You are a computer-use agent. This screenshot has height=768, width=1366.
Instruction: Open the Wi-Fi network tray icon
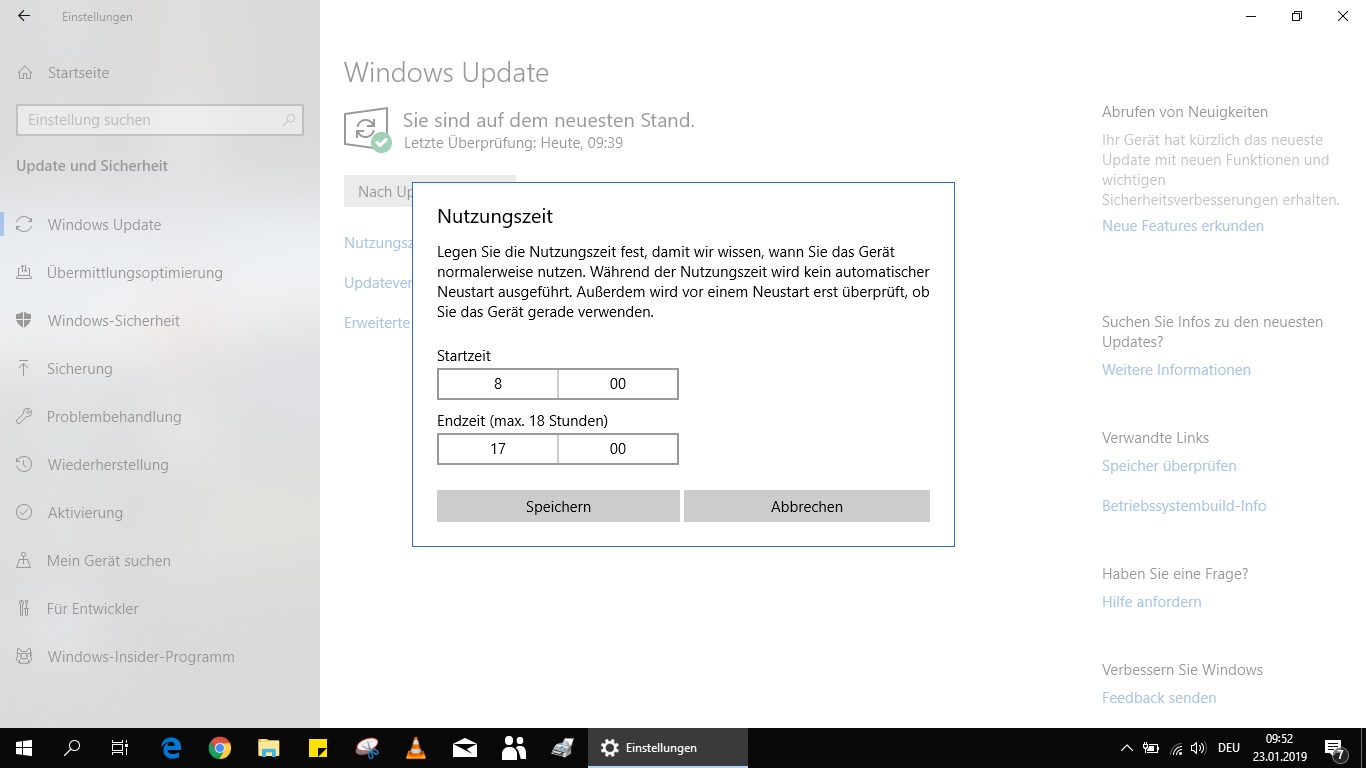(x=1176, y=748)
